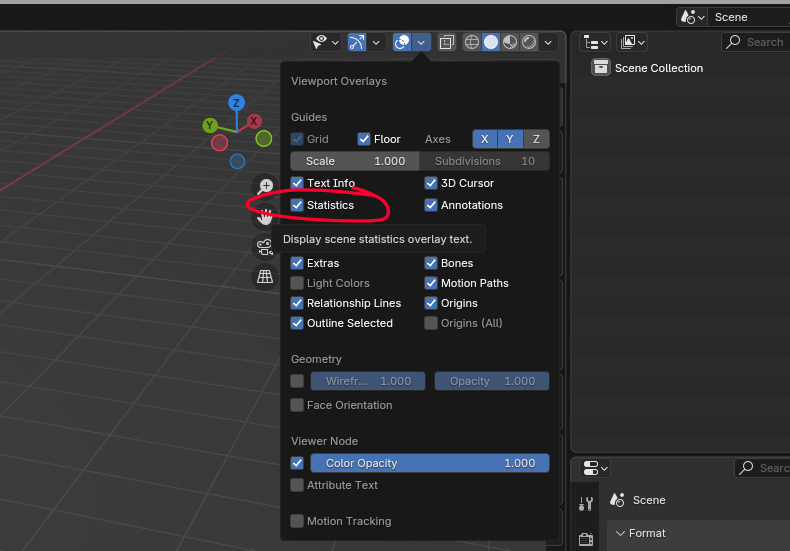
Task: Select Scene Collection in the outliner
Action: click(x=658, y=68)
